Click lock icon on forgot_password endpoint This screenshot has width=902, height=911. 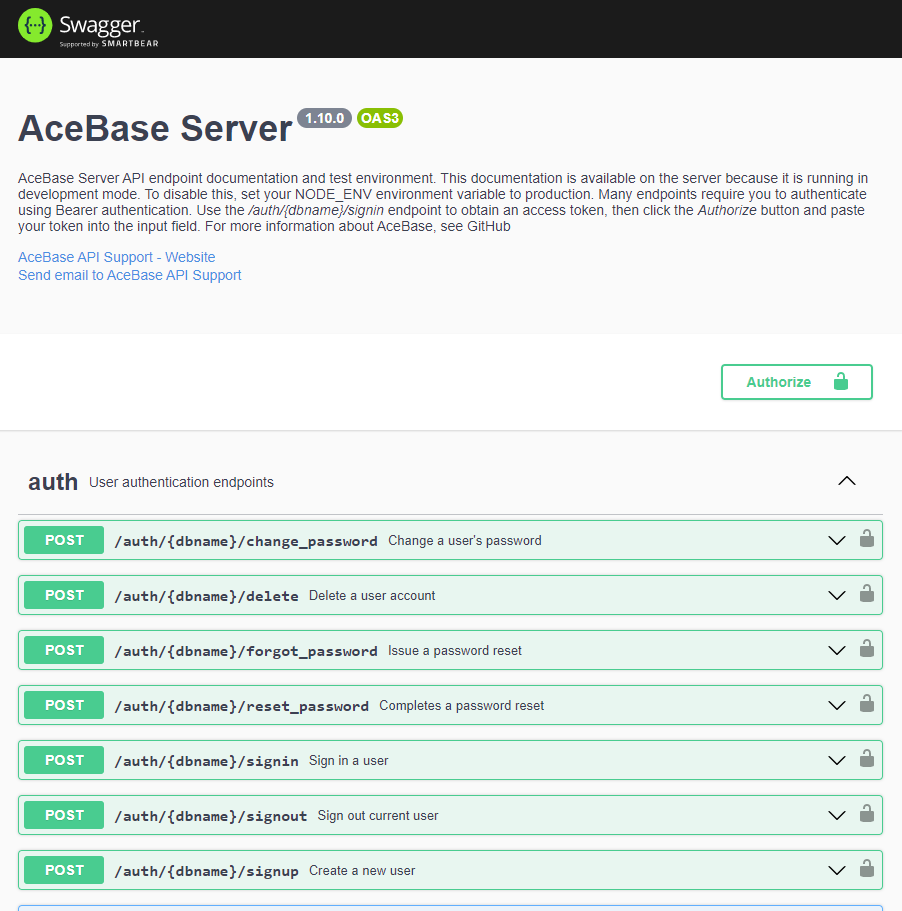click(867, 648)
